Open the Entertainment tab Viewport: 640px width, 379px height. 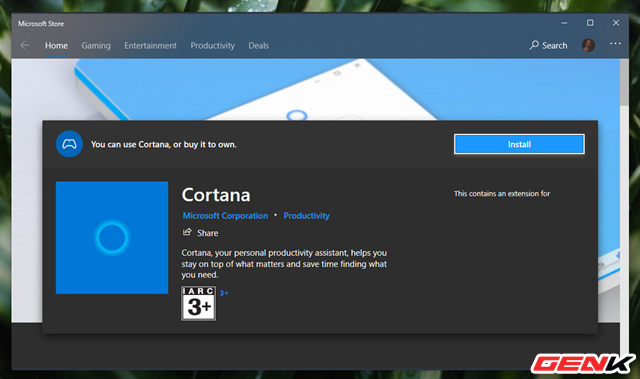pos(151,46)
